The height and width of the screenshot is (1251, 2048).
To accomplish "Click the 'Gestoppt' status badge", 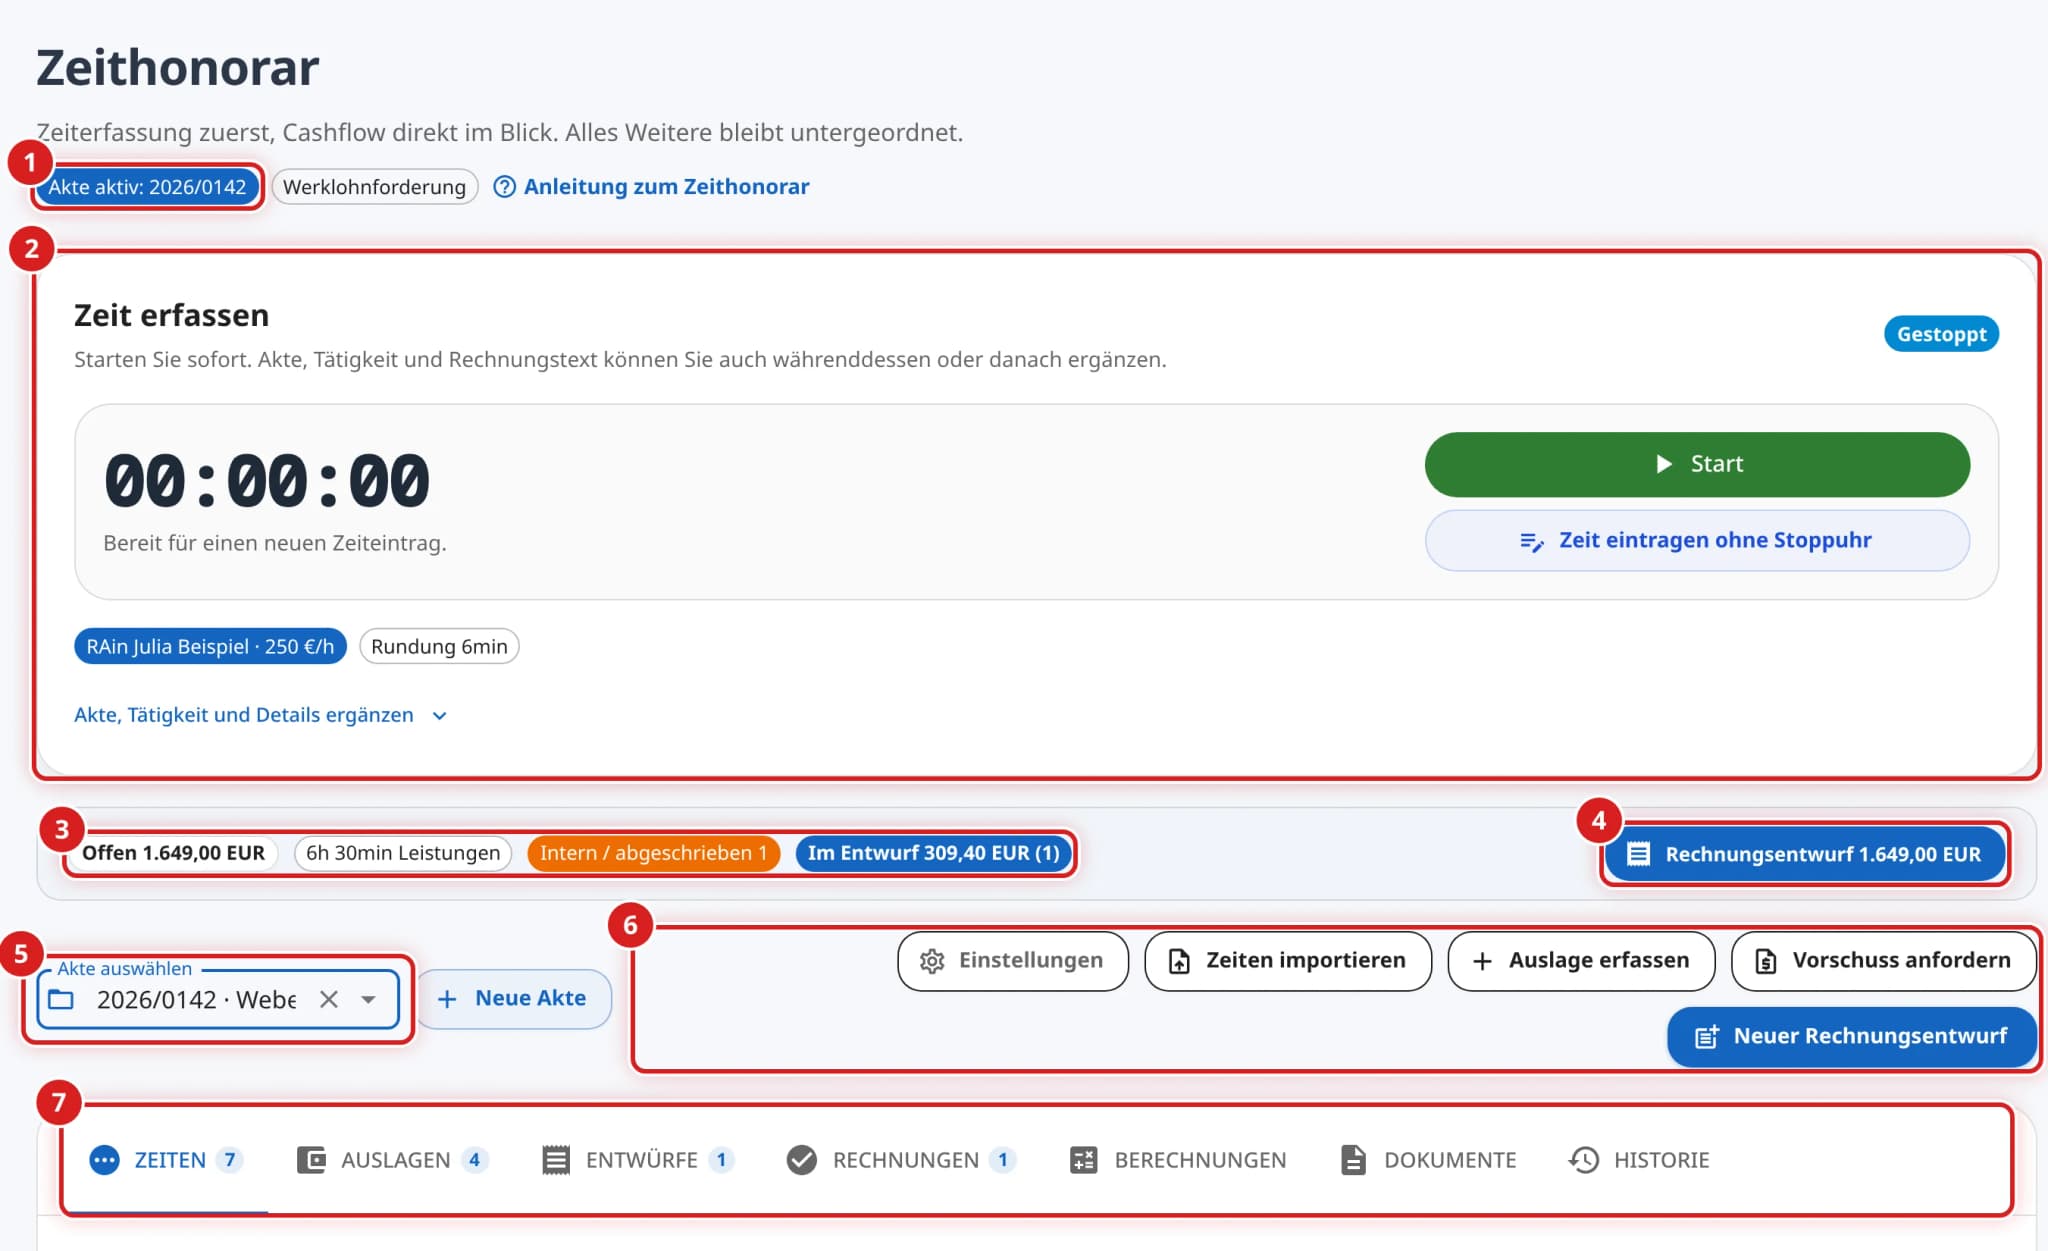I will pyautogui.click(x=1941, y=334).
